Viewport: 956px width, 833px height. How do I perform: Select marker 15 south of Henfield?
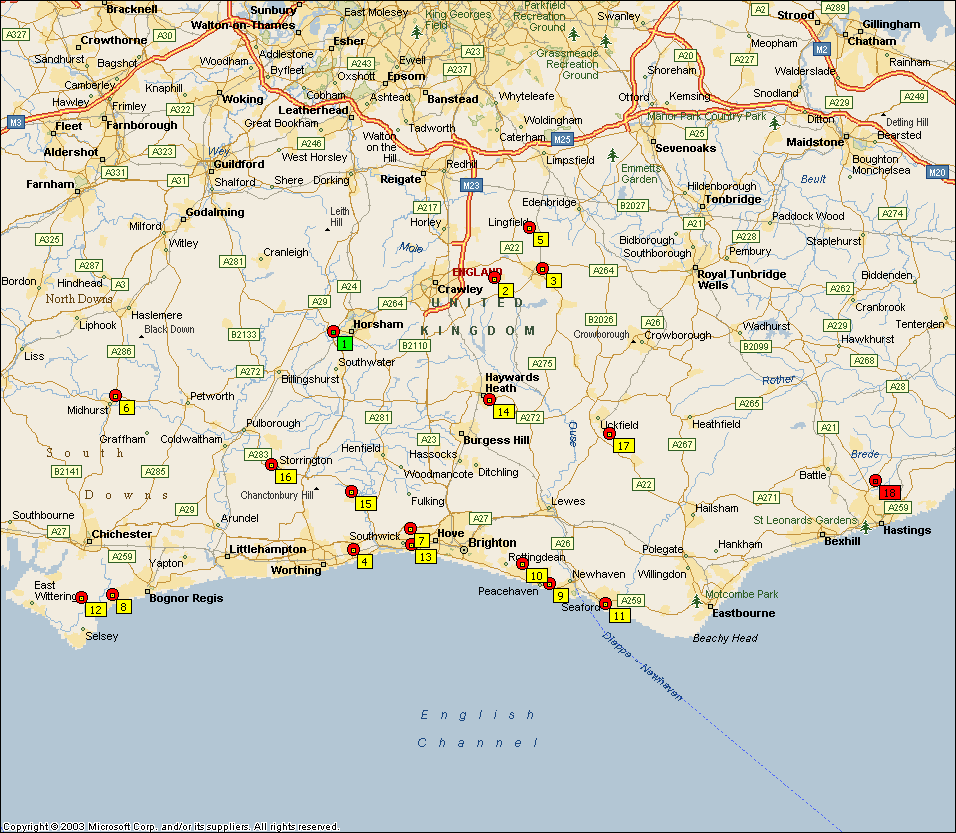pyautogui.click(x=365, y=503)
